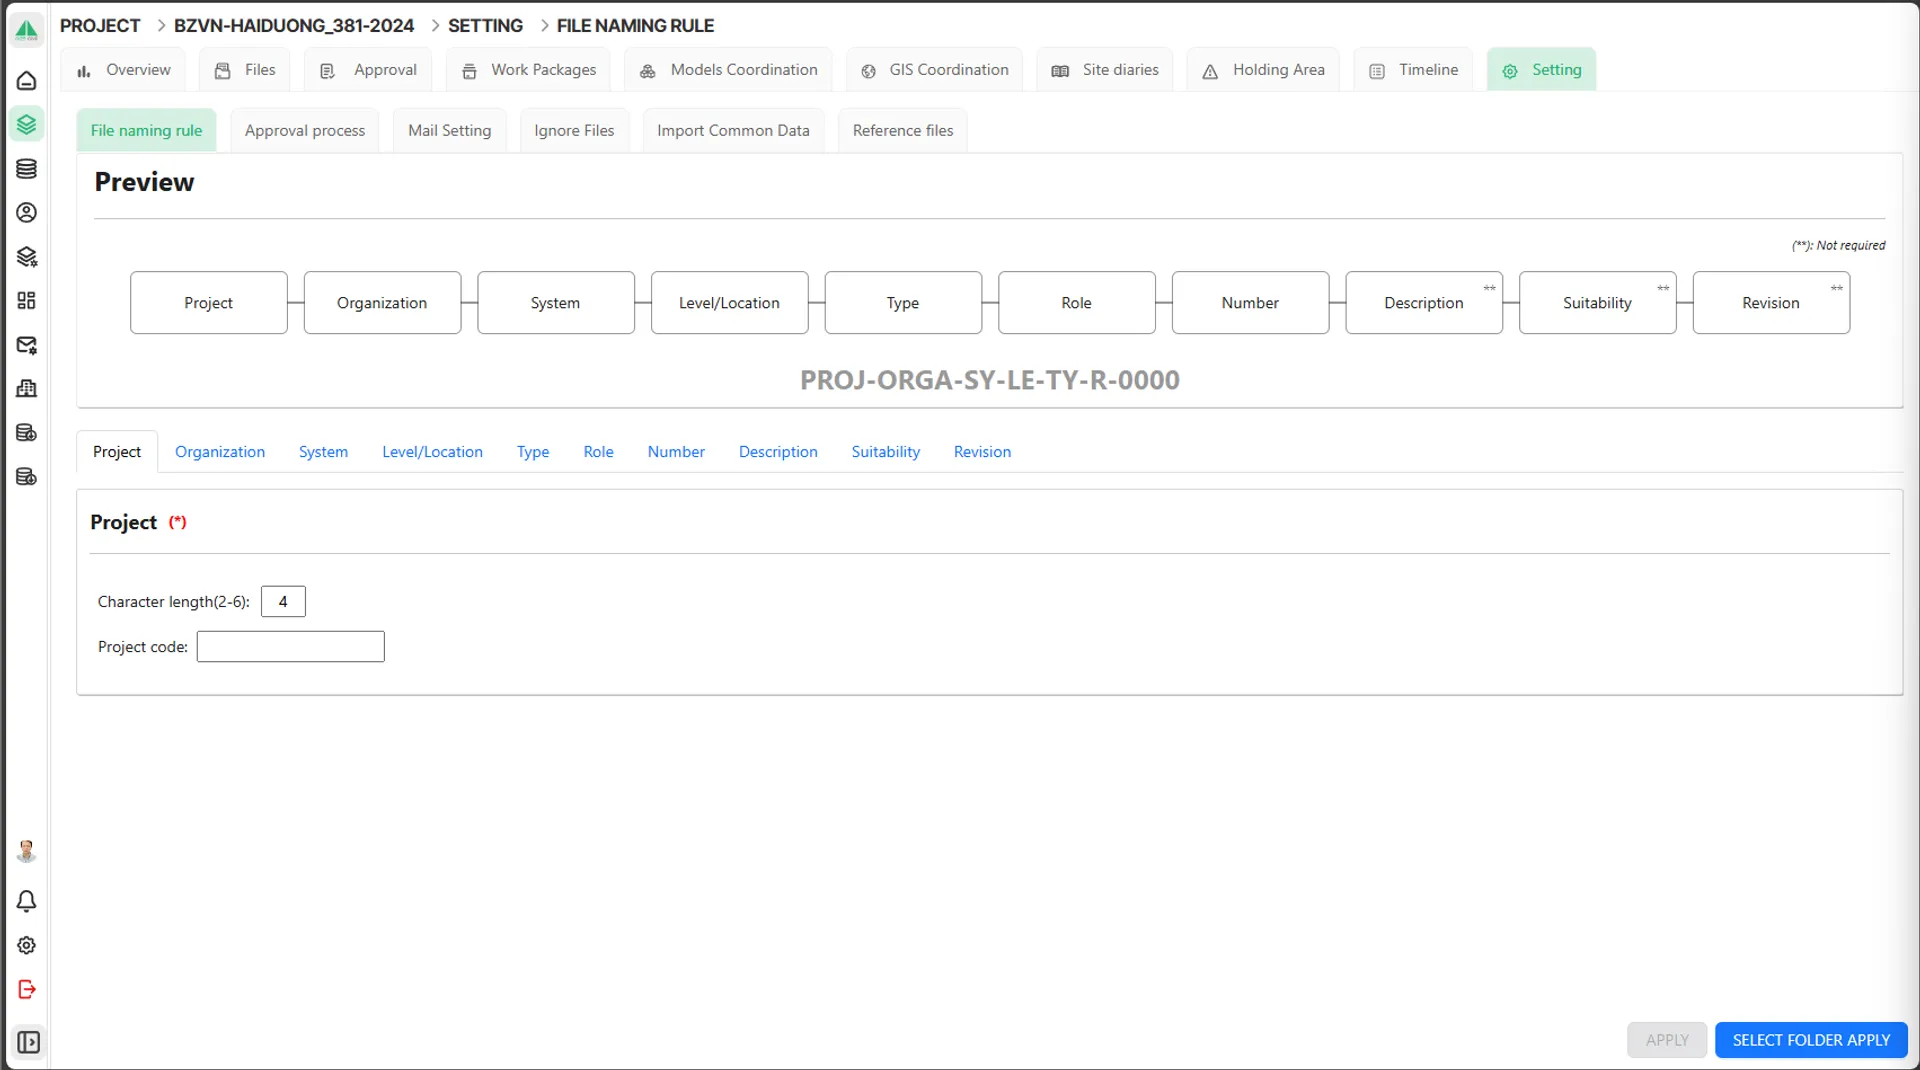The image size is (1920, 1070).
Task: Switch to Role field tab
Action: coord(598,452)
